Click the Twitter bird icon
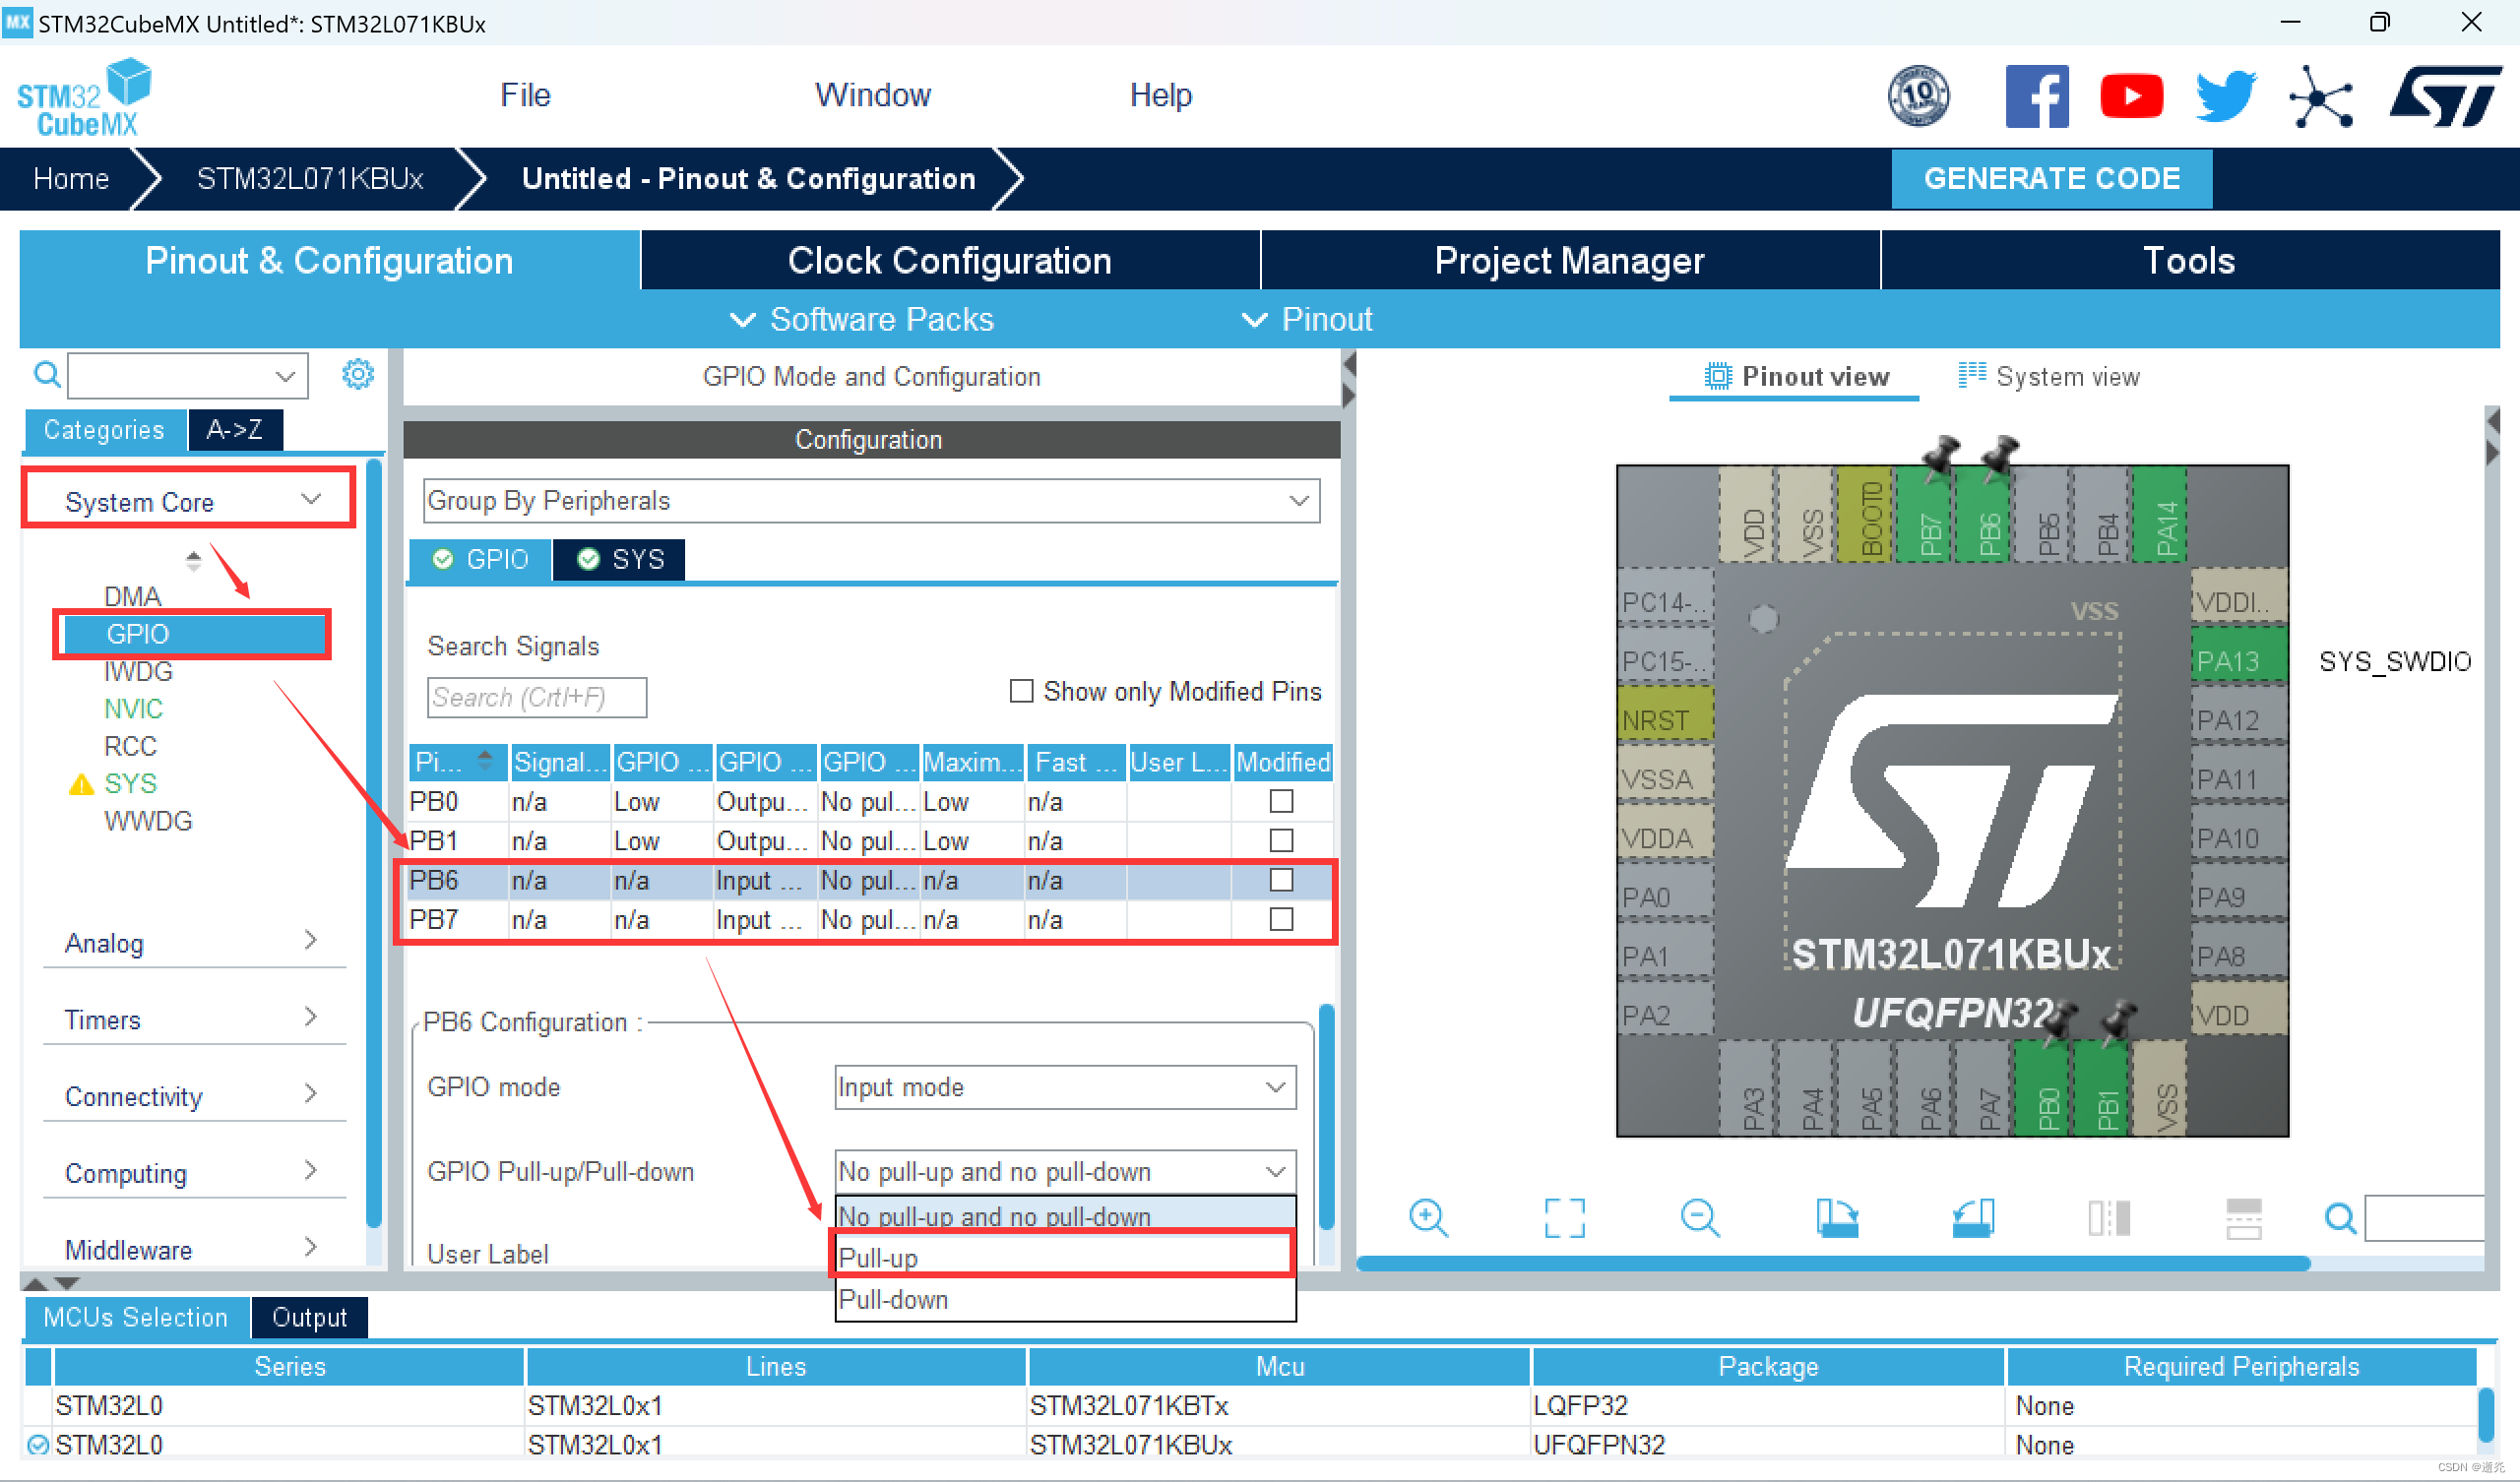This screenshot has height=1482, width=2520. click(x=2225, y=97)
